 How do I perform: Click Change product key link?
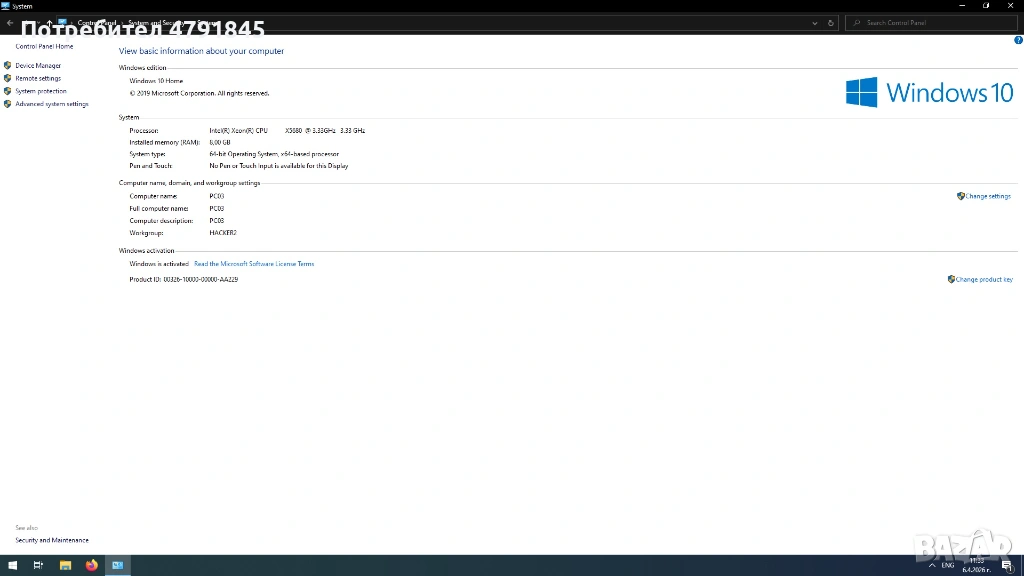(x=984, y=280)
